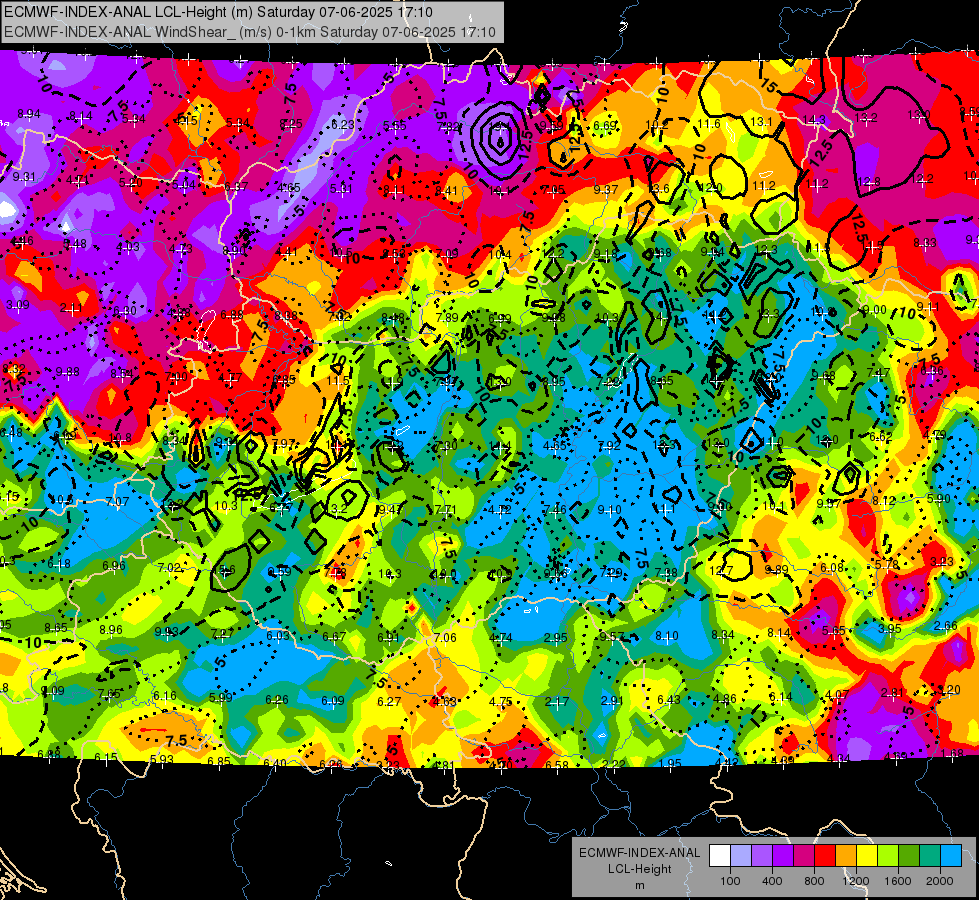Select the sky-blue legend color swatch
This screenshot has height=900, width=979.
[x=951, y=855]
